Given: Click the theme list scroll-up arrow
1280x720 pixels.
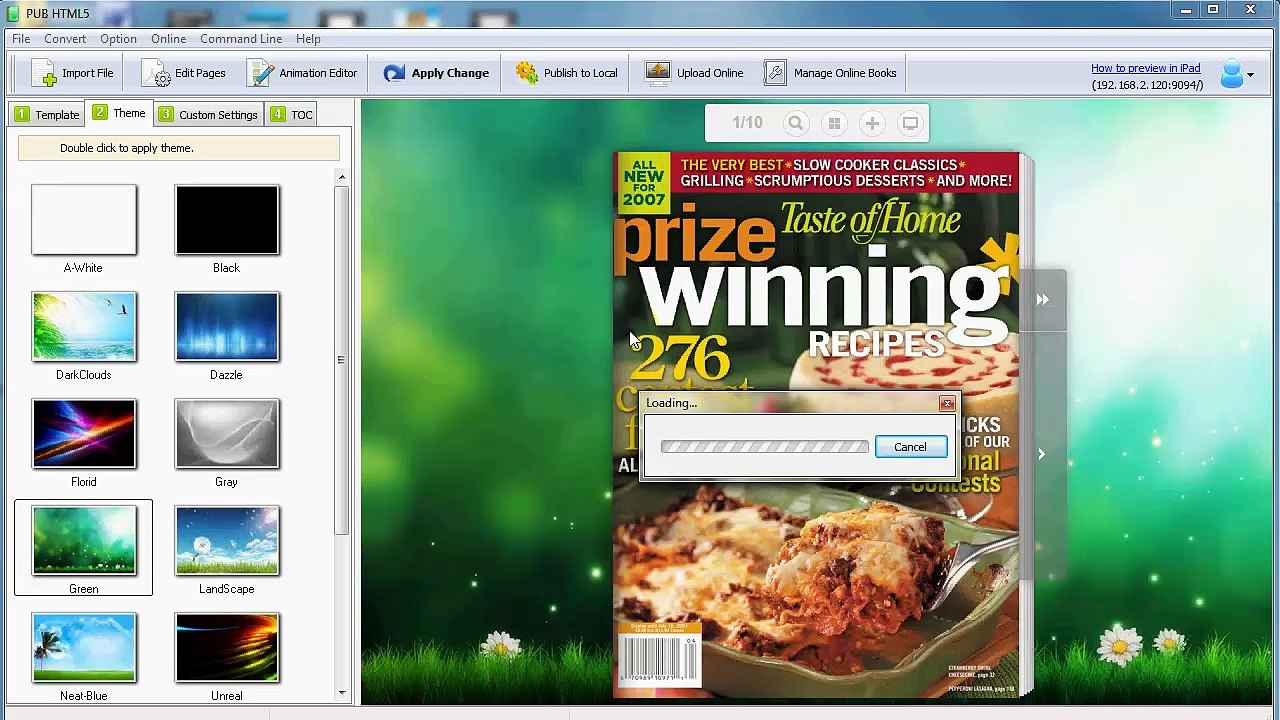Looking at the screenshot, I should (342, 177).
